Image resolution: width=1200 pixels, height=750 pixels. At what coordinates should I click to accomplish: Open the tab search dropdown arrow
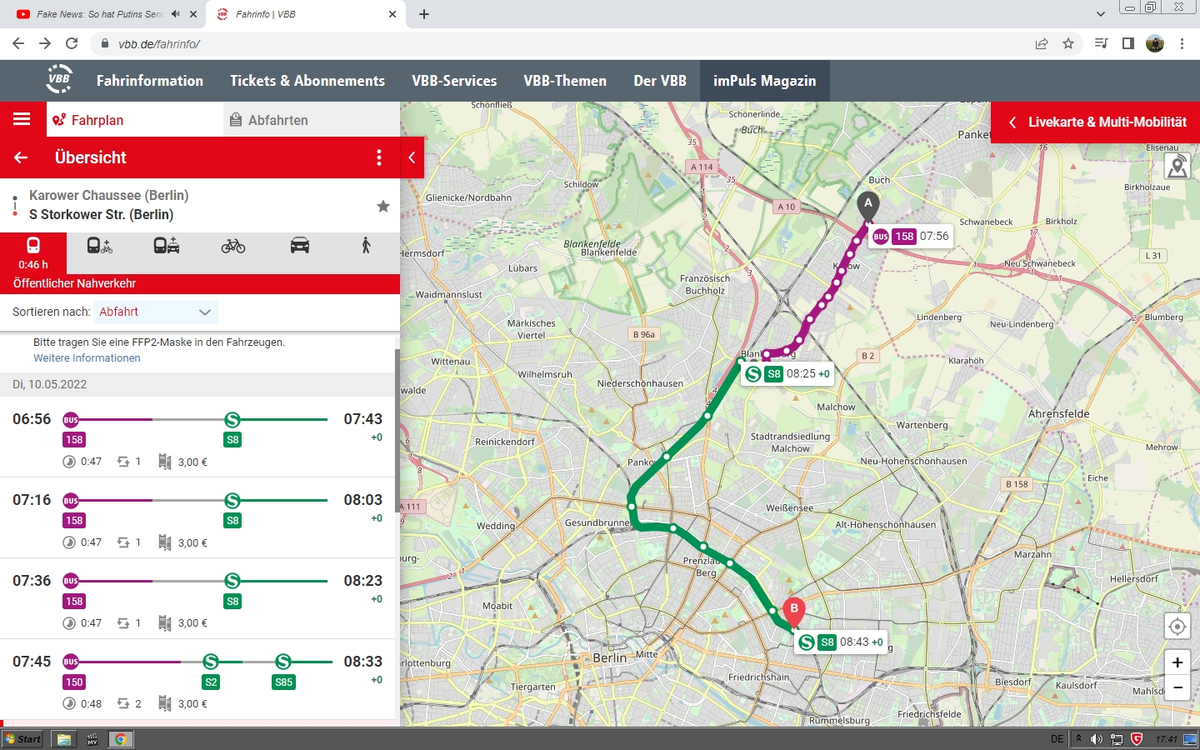(x=1100, y=13)
